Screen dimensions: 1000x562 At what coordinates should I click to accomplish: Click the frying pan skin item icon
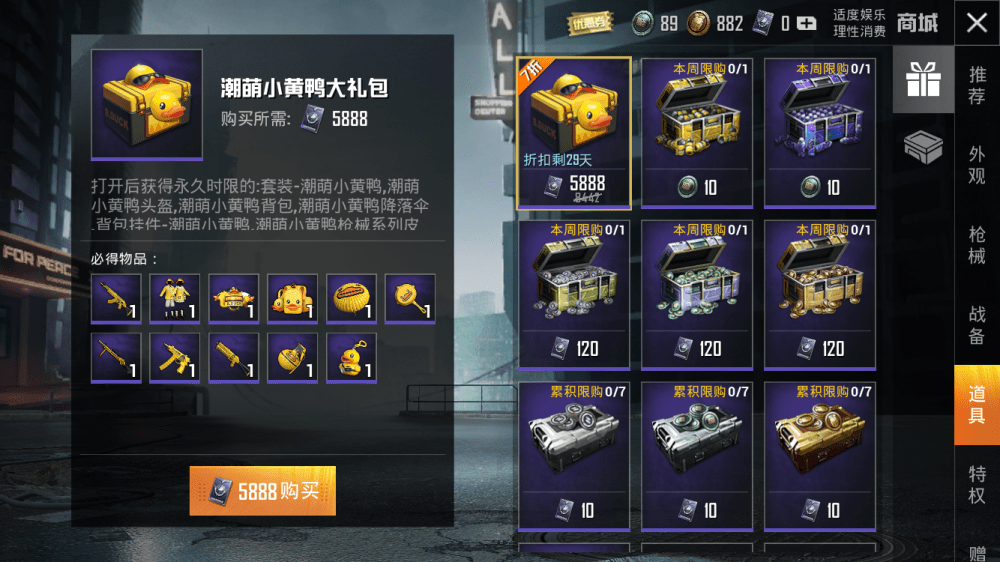click(409, 299)
